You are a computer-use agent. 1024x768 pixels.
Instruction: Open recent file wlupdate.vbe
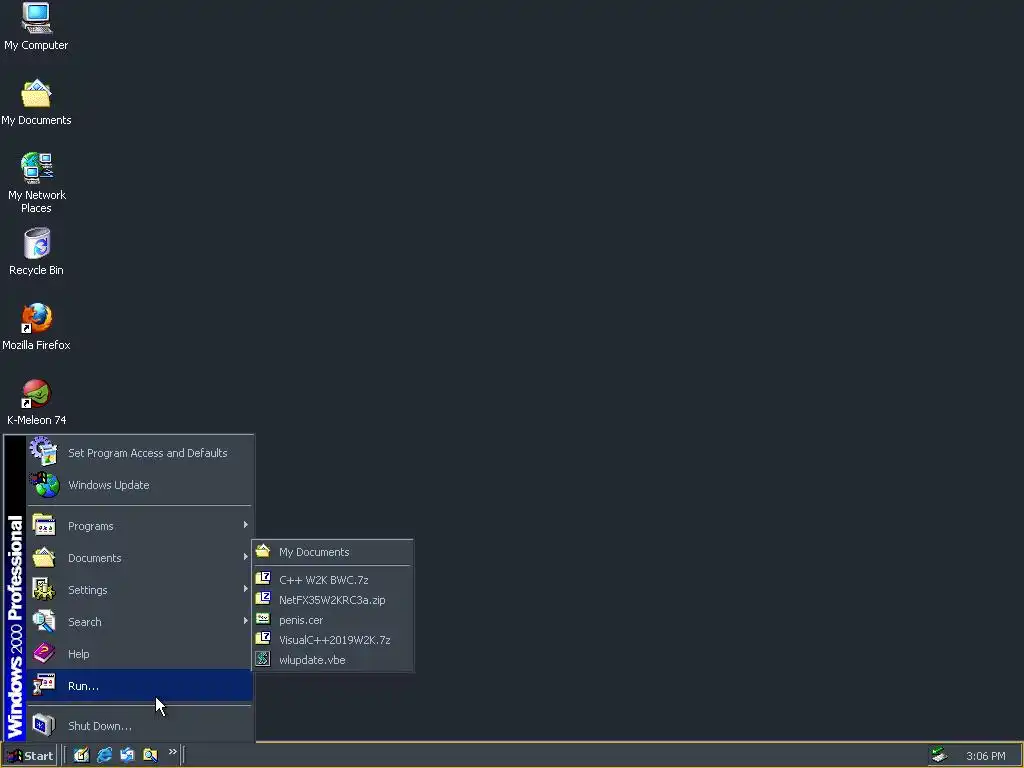tap(332, 660)
